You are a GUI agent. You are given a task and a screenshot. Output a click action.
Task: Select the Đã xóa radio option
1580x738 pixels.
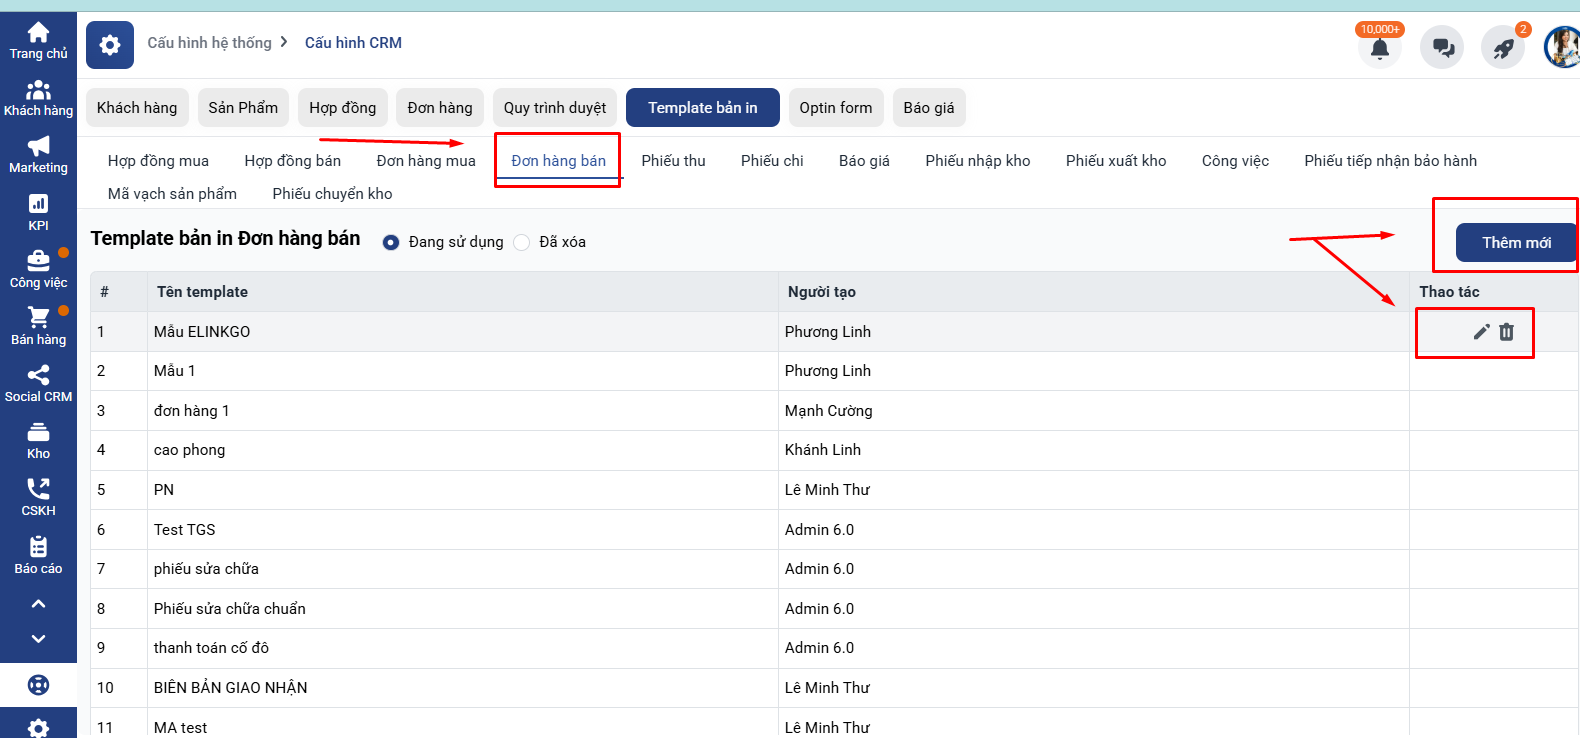click(522, 242)
